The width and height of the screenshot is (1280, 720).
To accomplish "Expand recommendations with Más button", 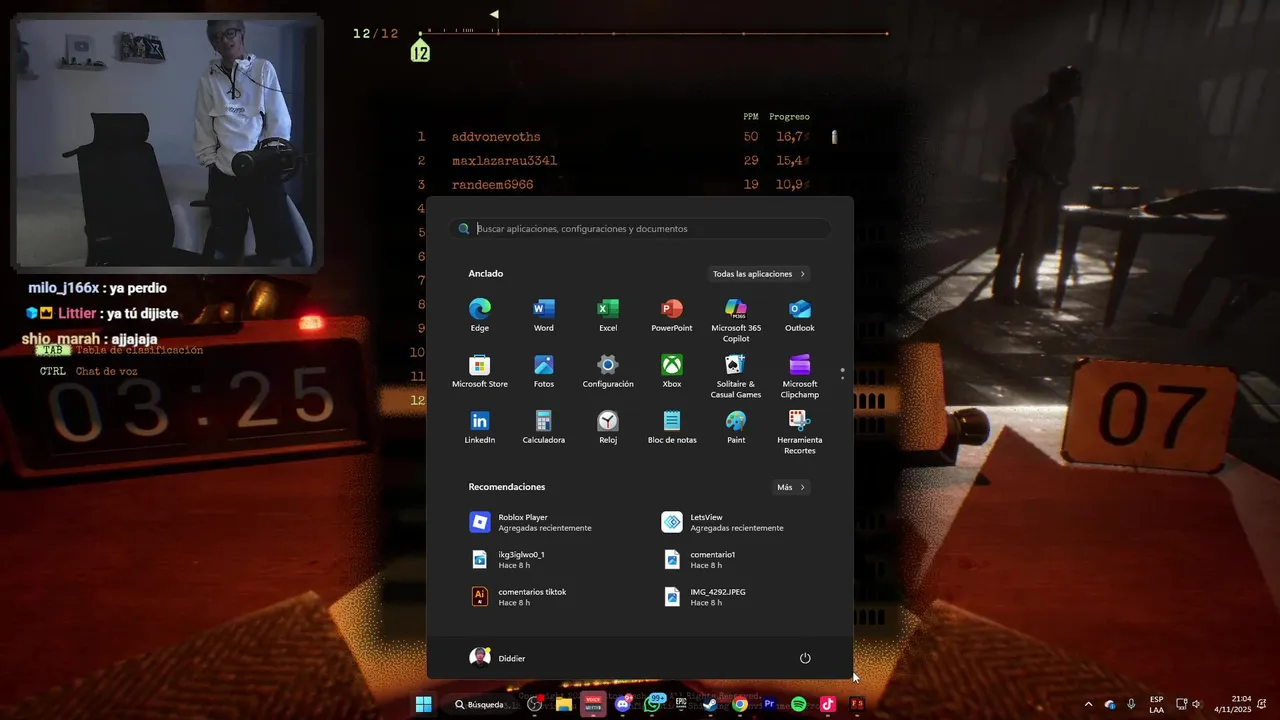I will pos(790,487).
